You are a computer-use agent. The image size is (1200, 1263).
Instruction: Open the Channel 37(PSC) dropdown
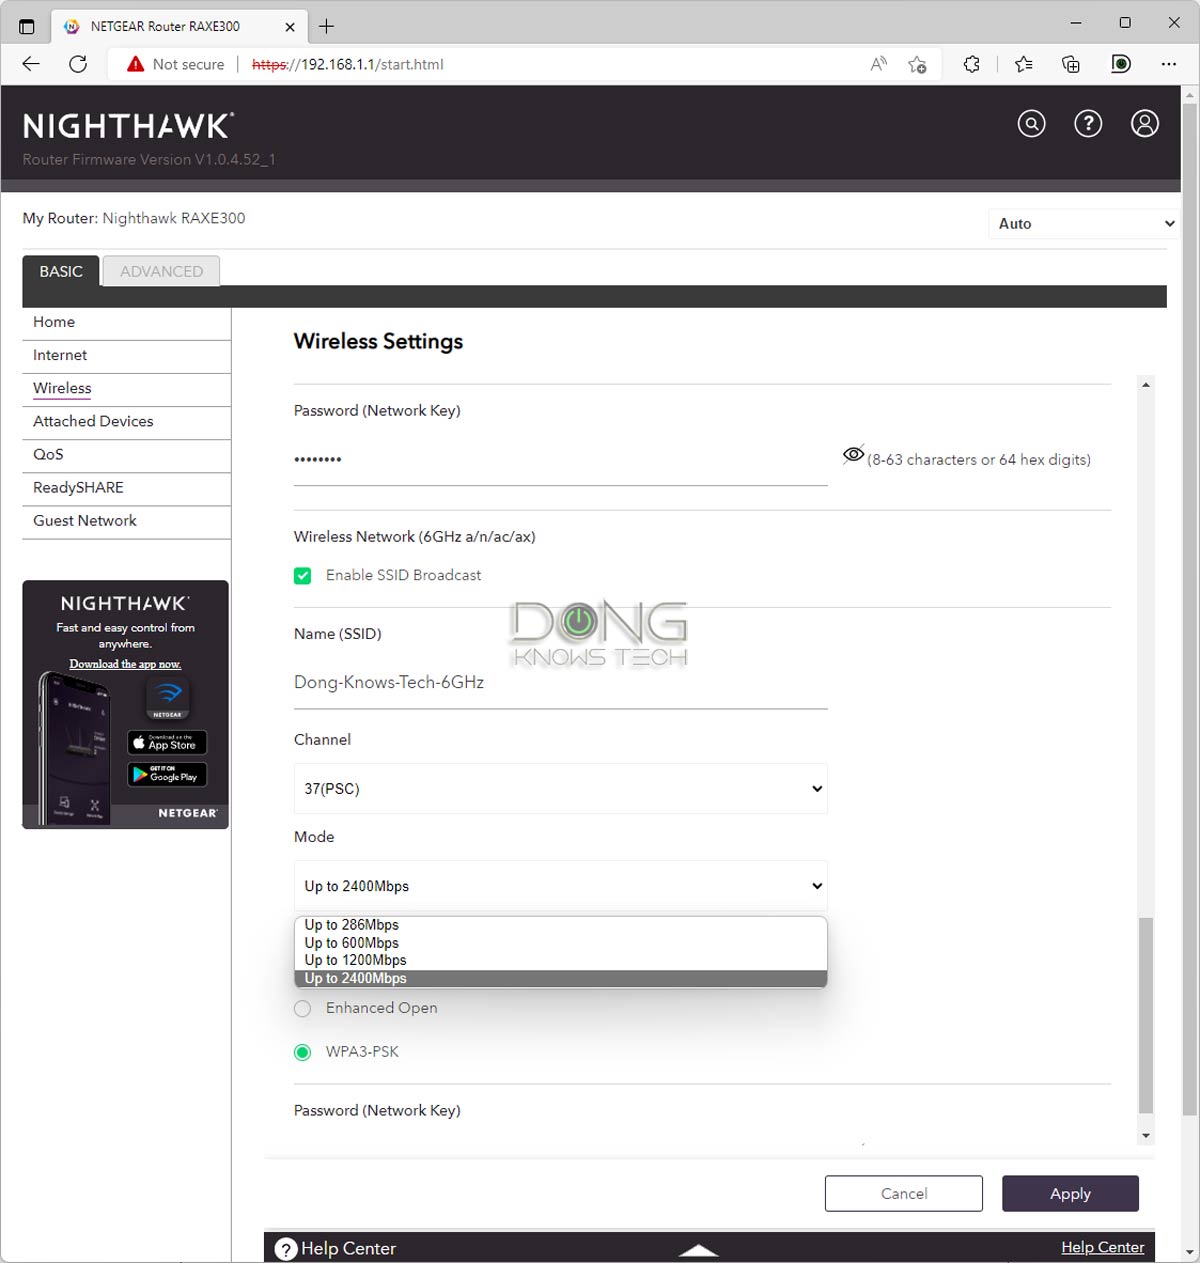[x=560, y=788]
